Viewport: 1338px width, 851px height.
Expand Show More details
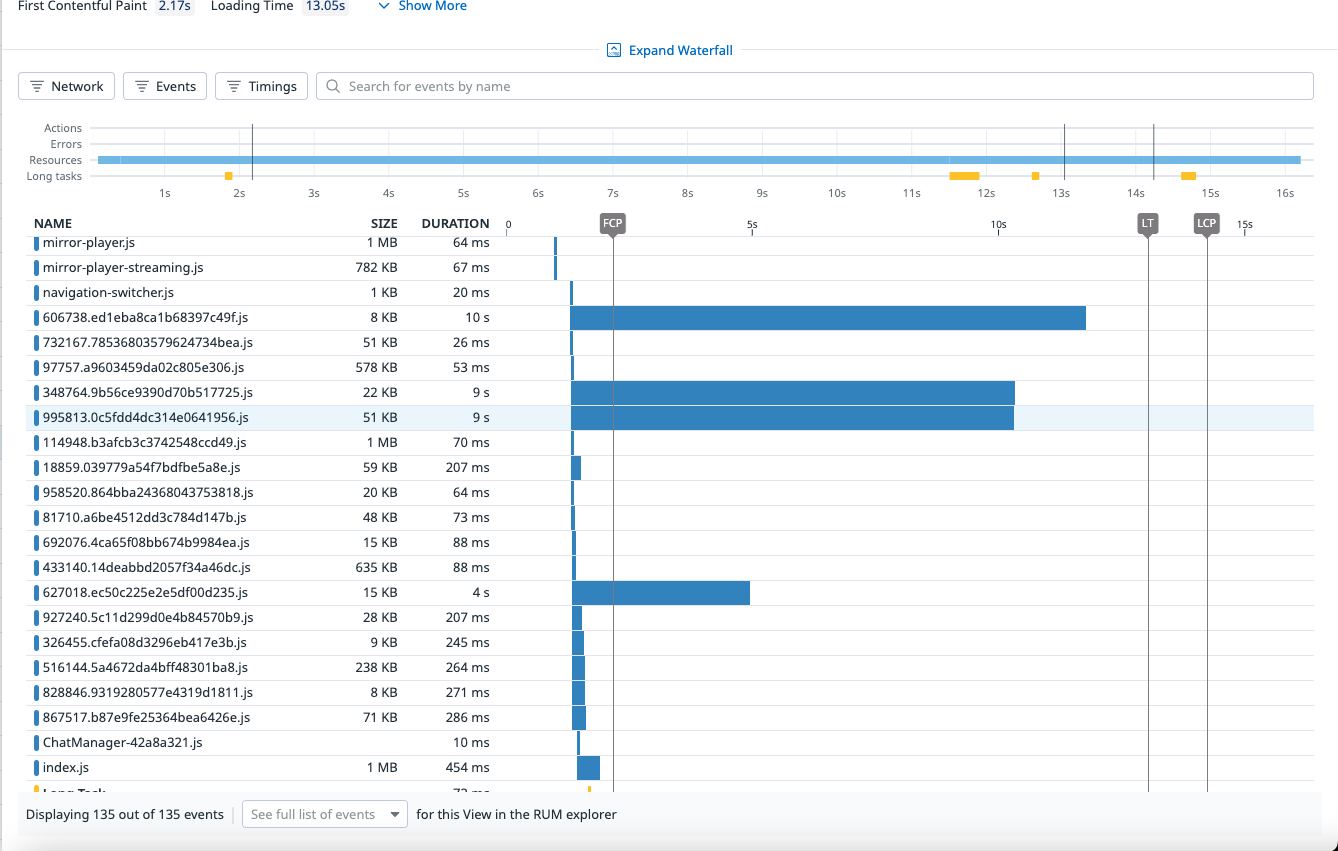point(422,6)
